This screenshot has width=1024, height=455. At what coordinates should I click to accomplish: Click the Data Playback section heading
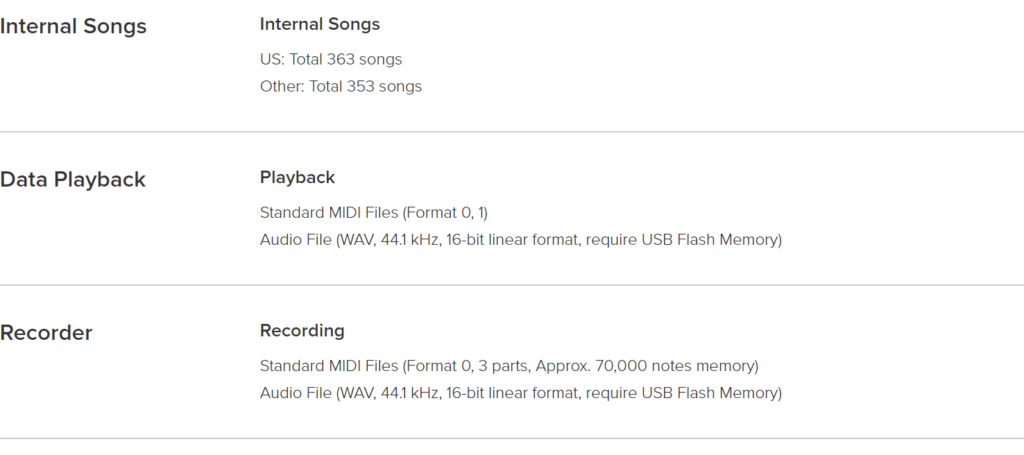[72, 180]
